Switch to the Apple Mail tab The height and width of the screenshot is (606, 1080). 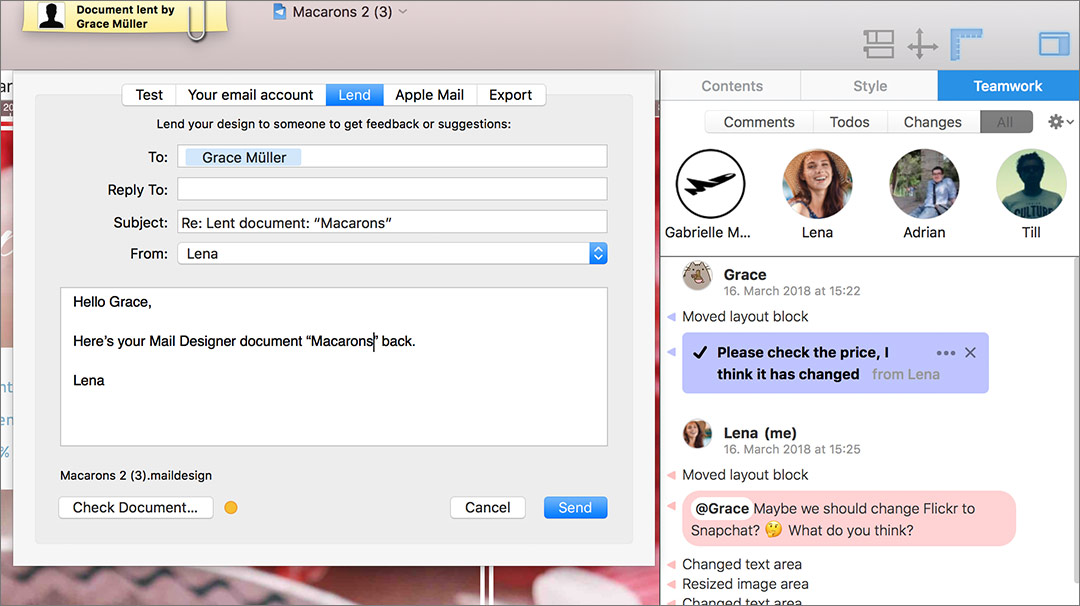click(430, 95)
